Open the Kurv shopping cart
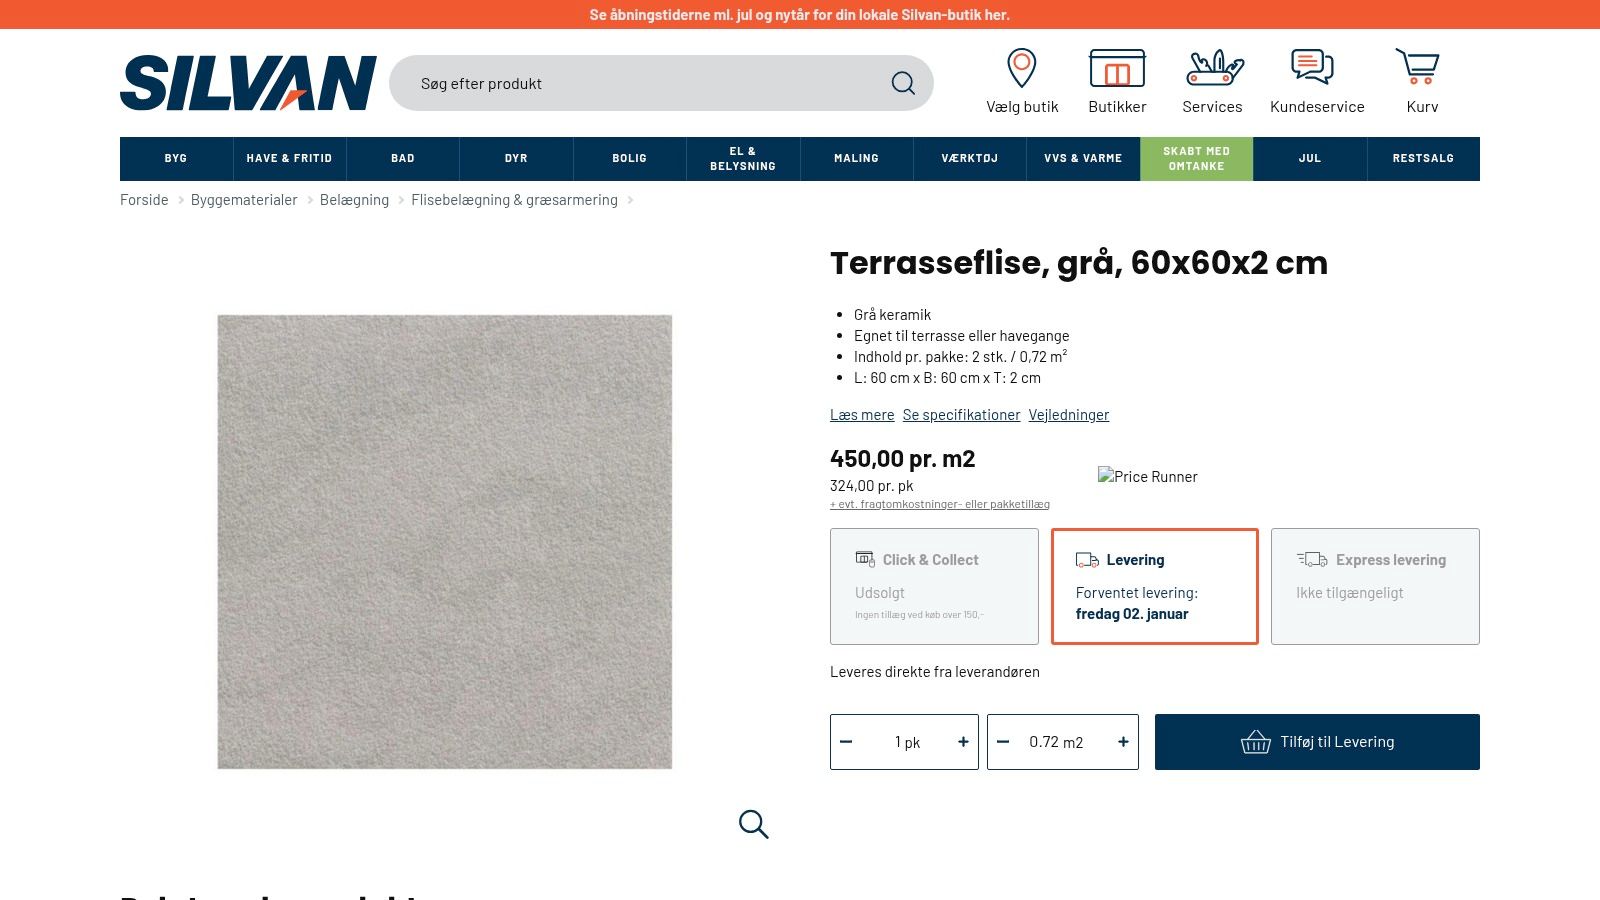1600x900 pixels. click(x=1418, y=67)
